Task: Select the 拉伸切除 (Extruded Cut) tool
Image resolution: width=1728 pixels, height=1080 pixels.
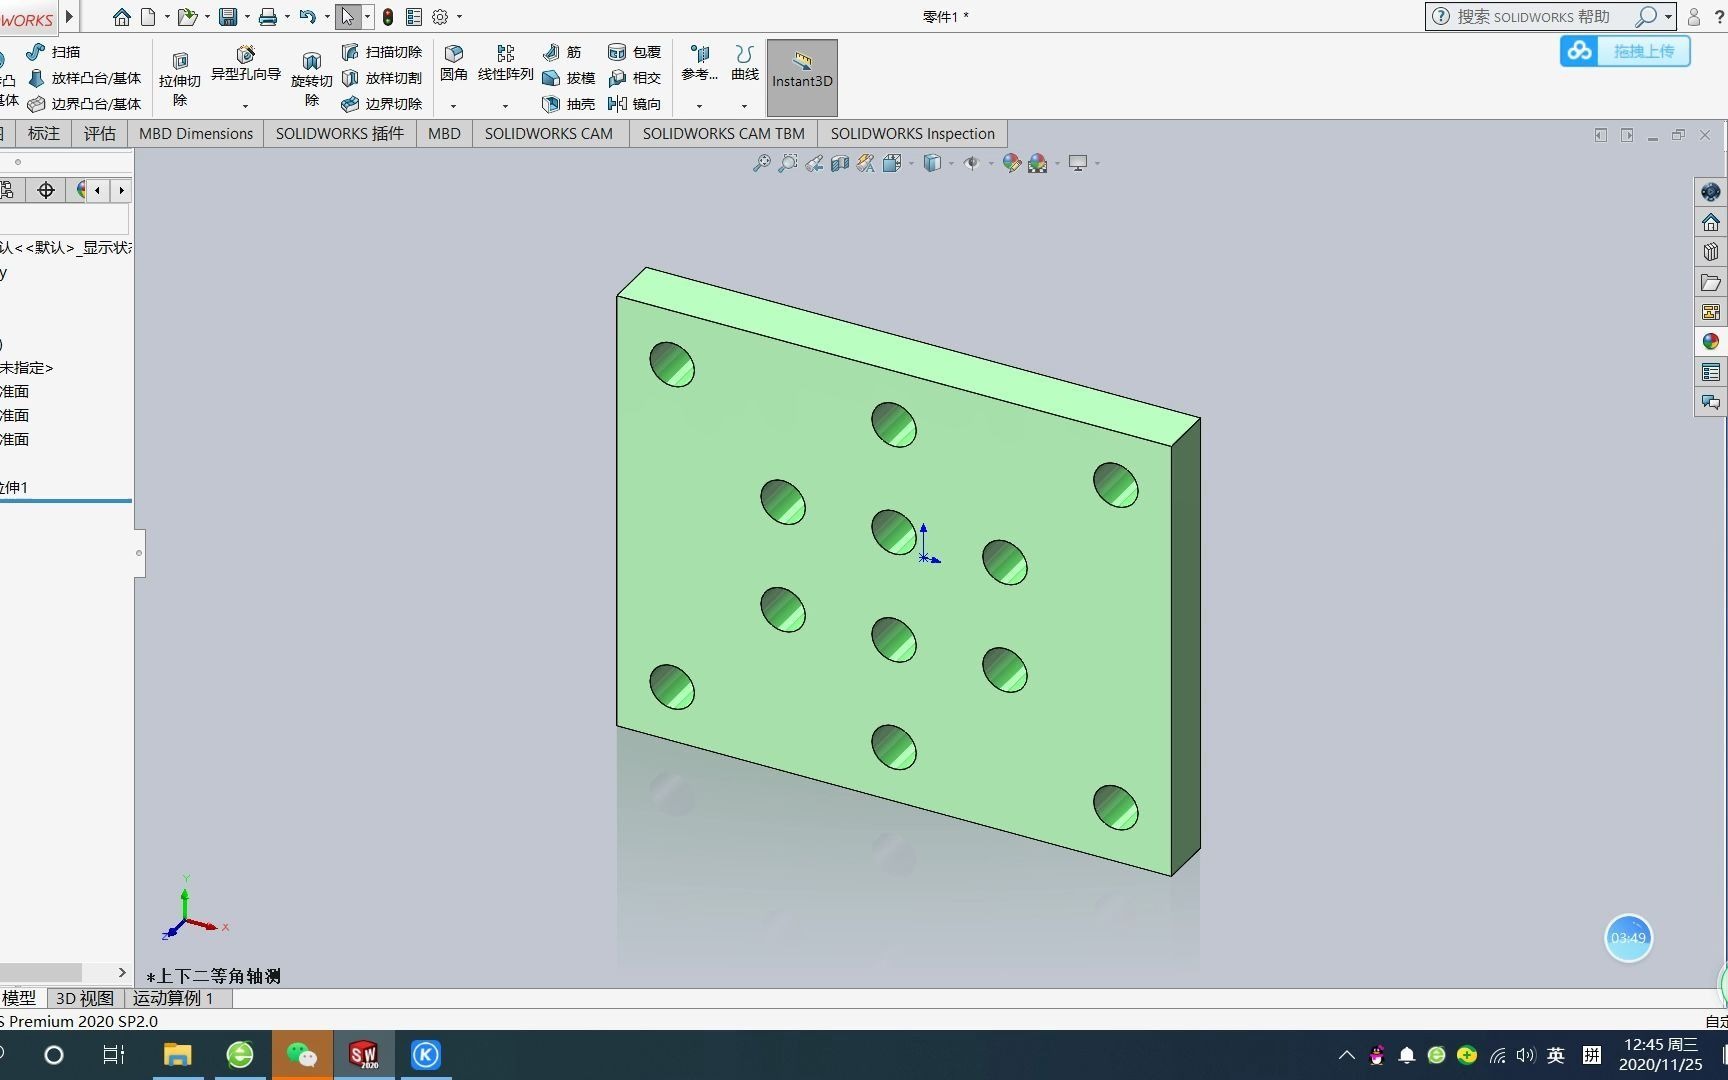Action: (179, 77)
